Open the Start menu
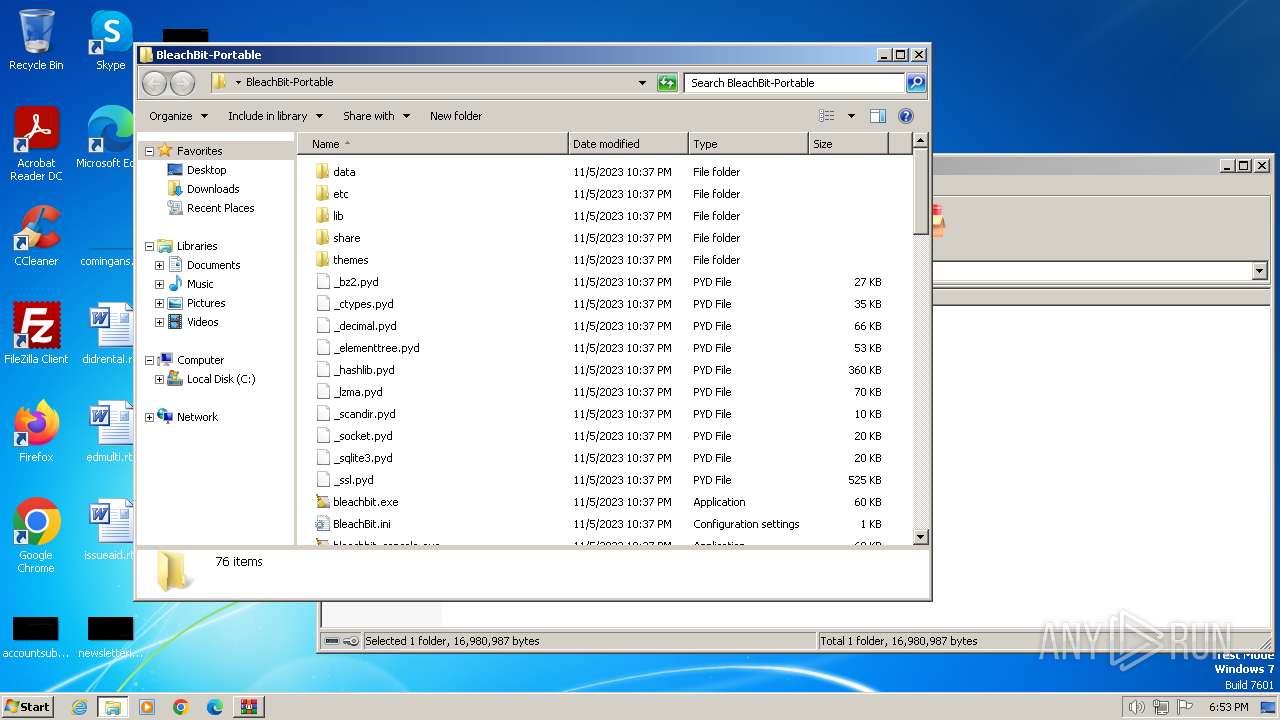1280x720 pixels. pyautogui.click(x=27, y=707)
